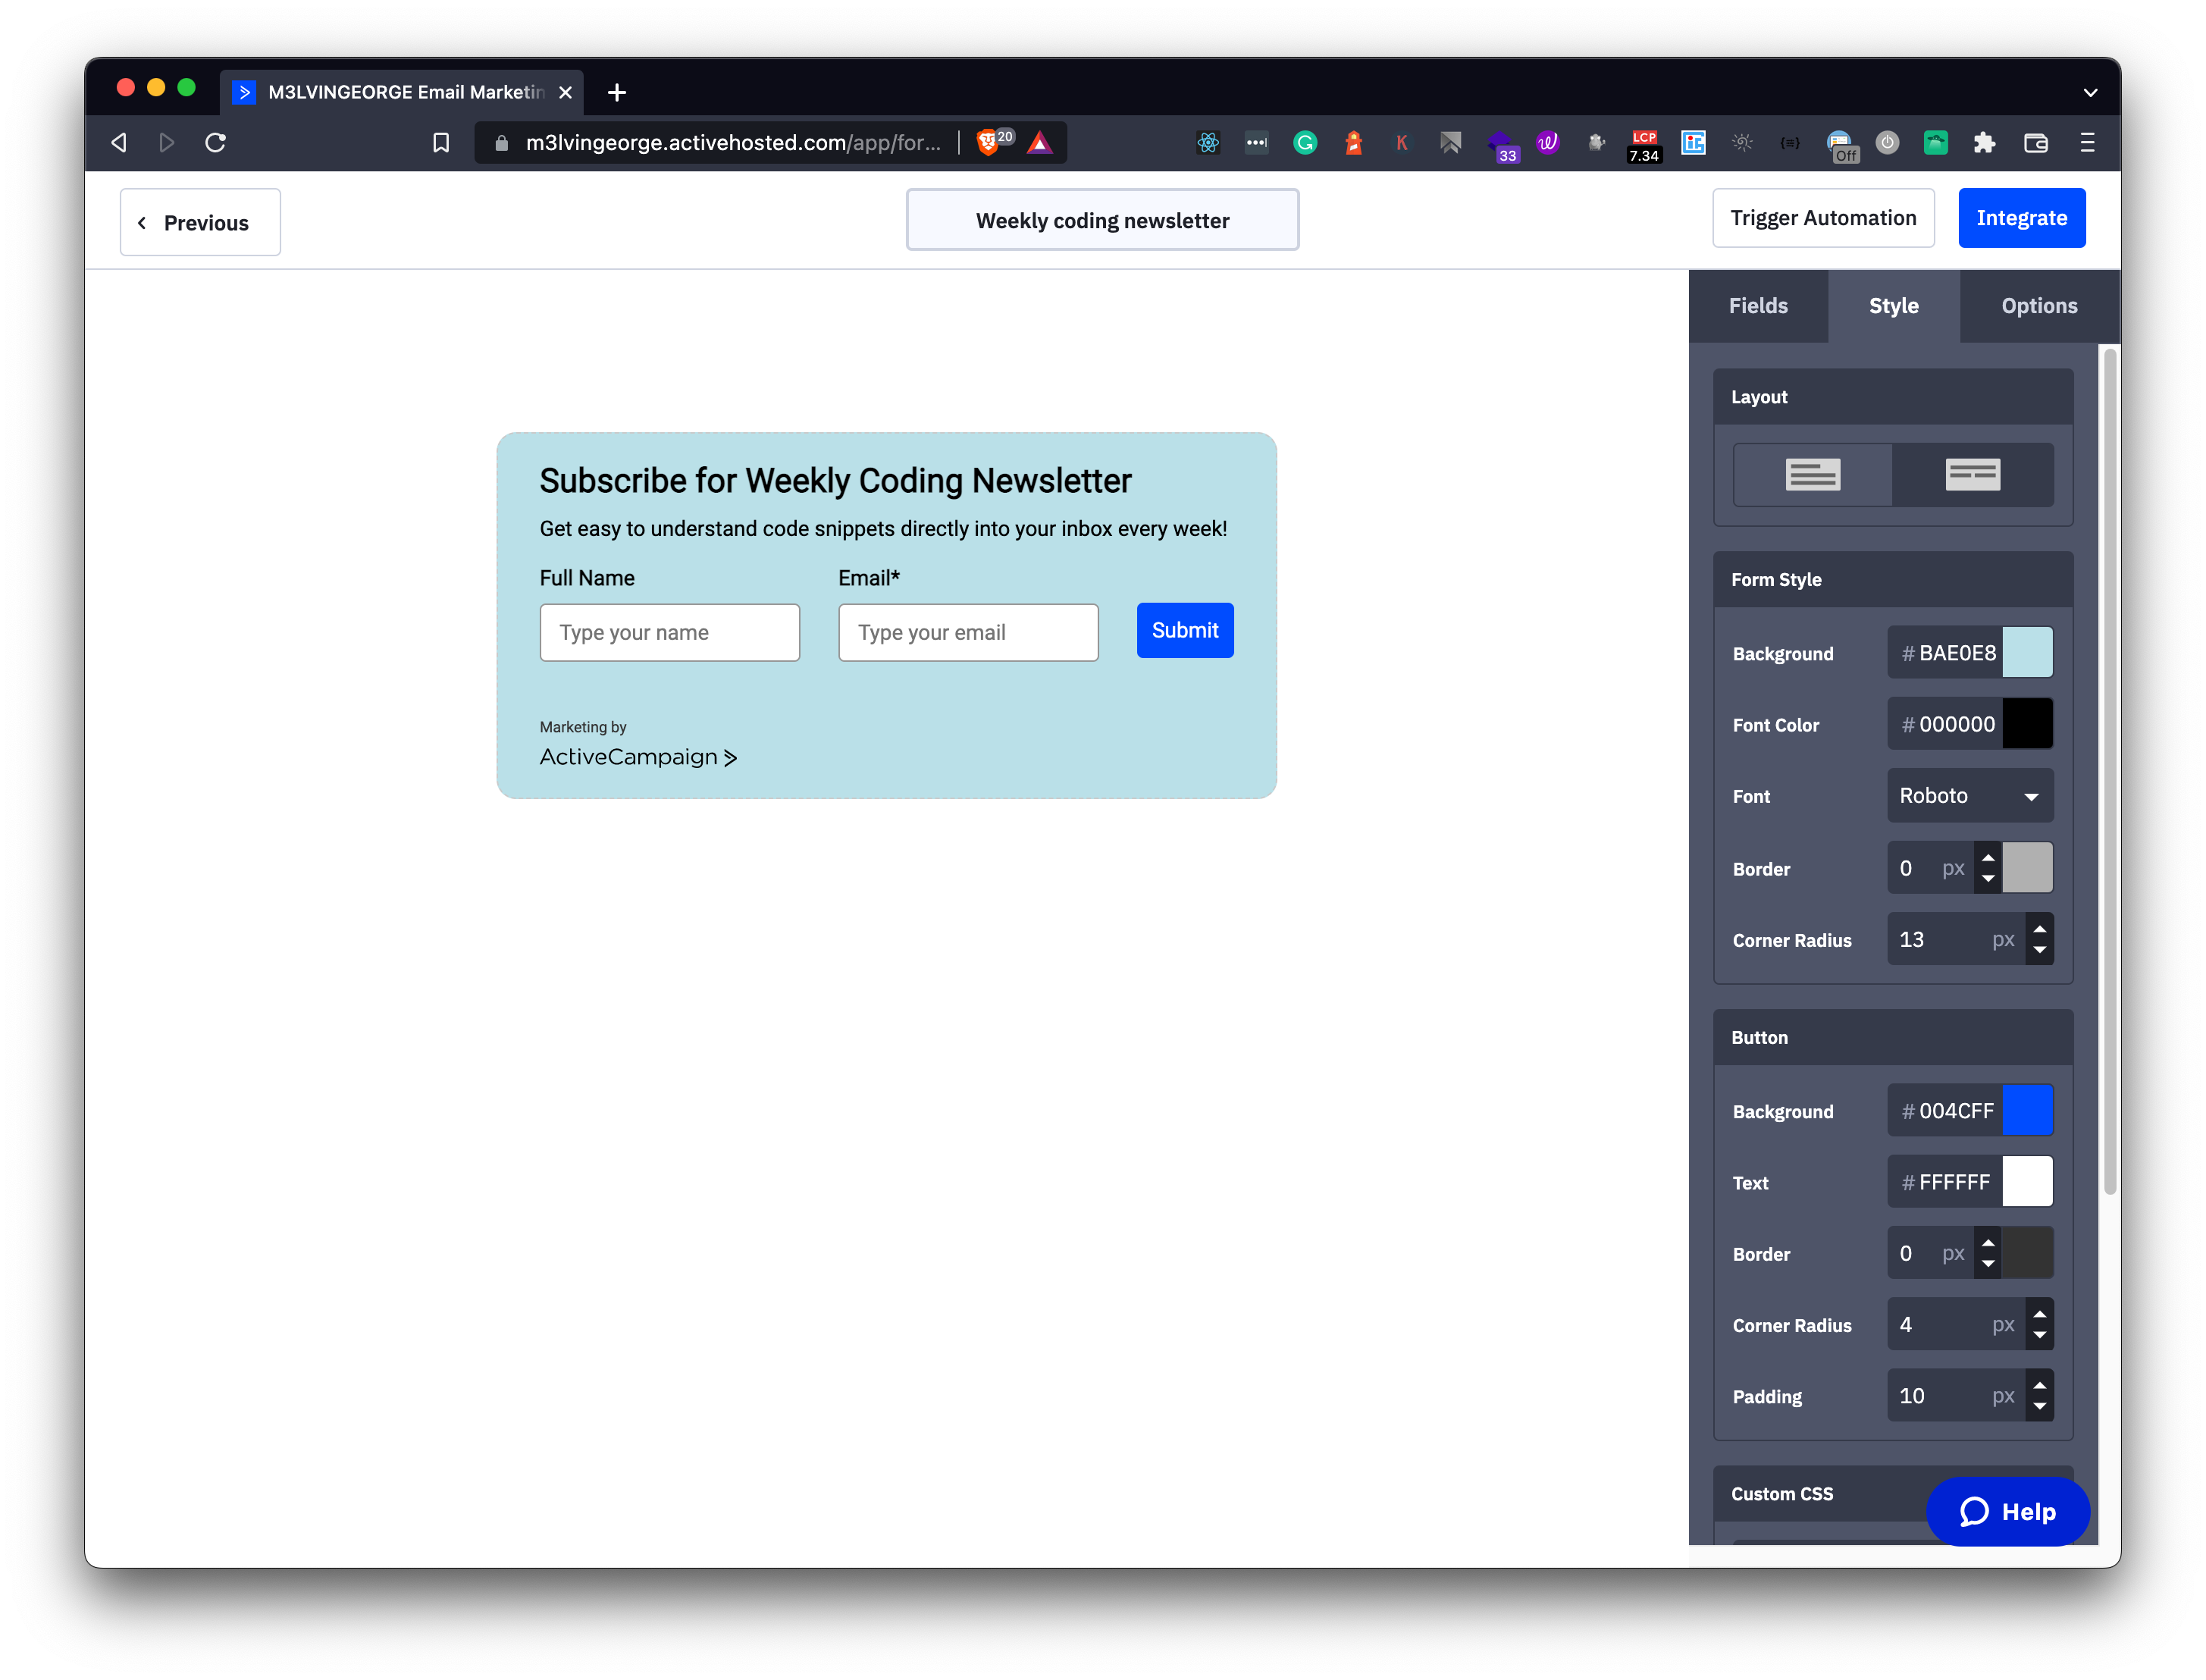Switch to the Options tab
The width and height of the screenshot is (2206, 1680).
tap(2039, 306)
